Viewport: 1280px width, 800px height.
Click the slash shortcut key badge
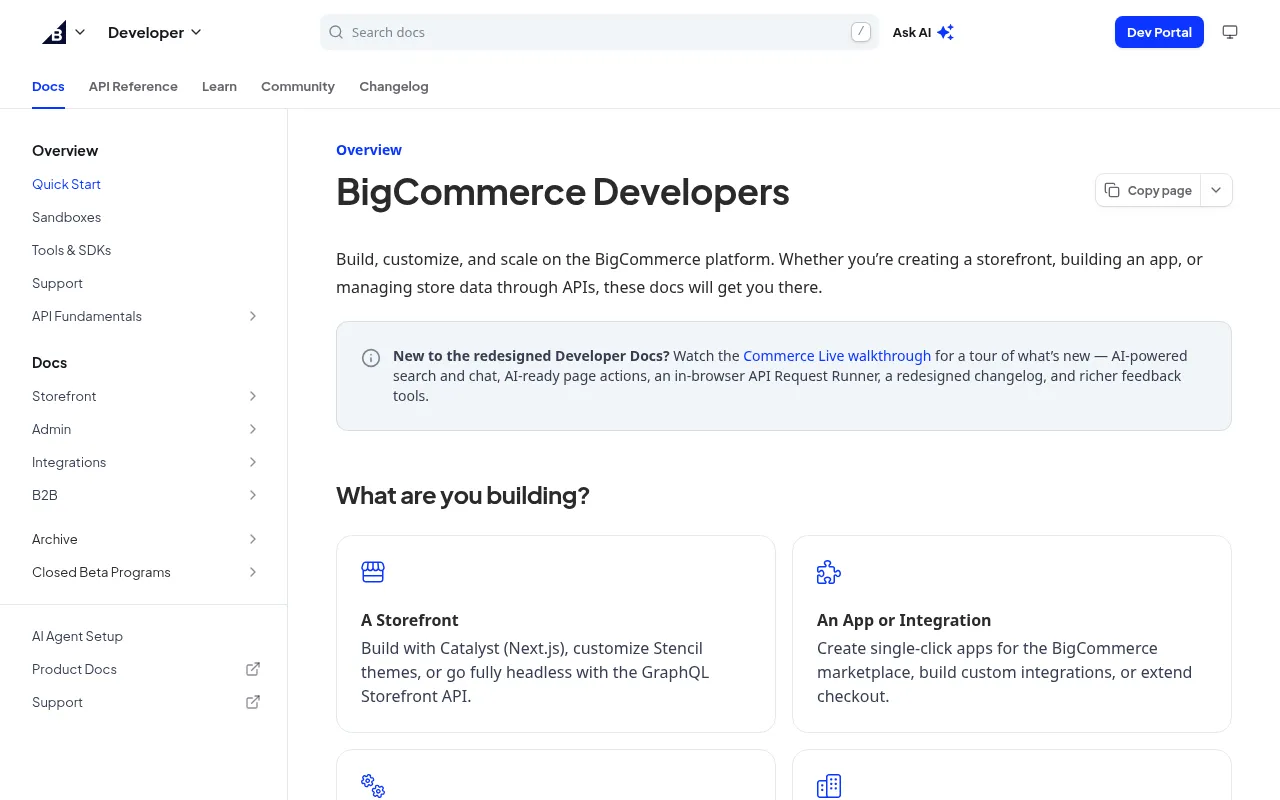[x=861, y=32]
